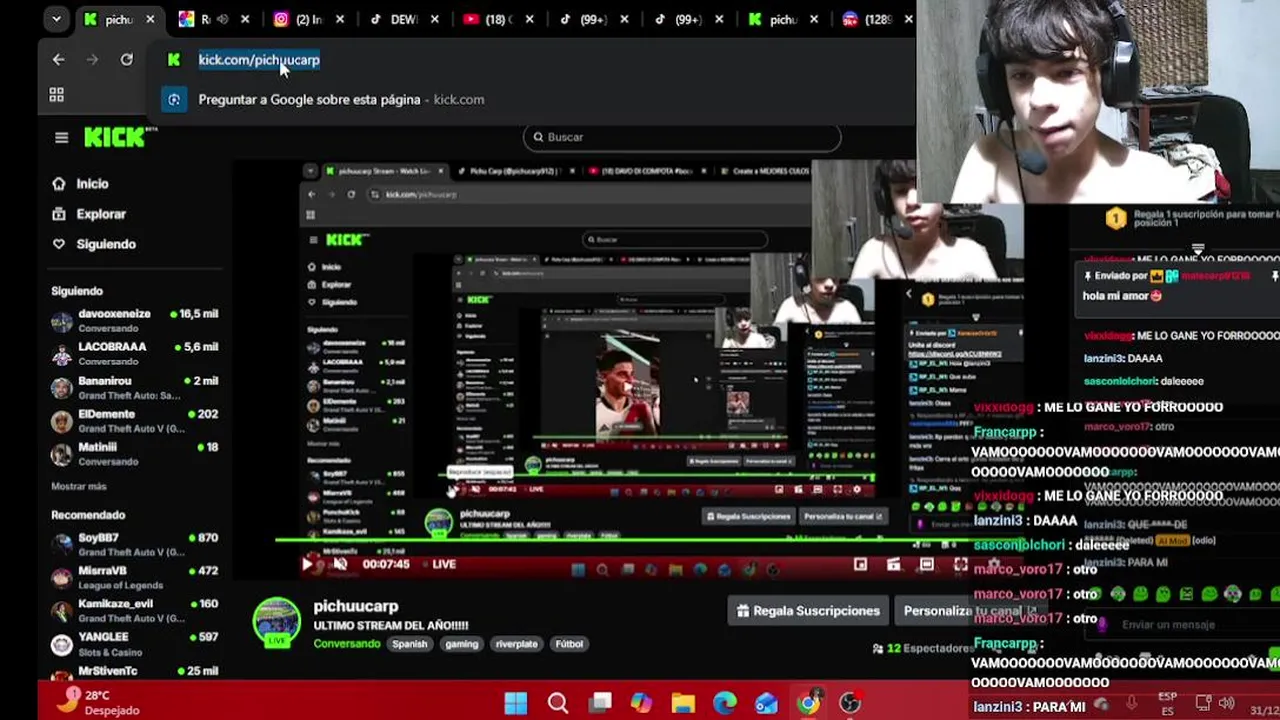Open Task View from the taskbar

tap(600, 703)
